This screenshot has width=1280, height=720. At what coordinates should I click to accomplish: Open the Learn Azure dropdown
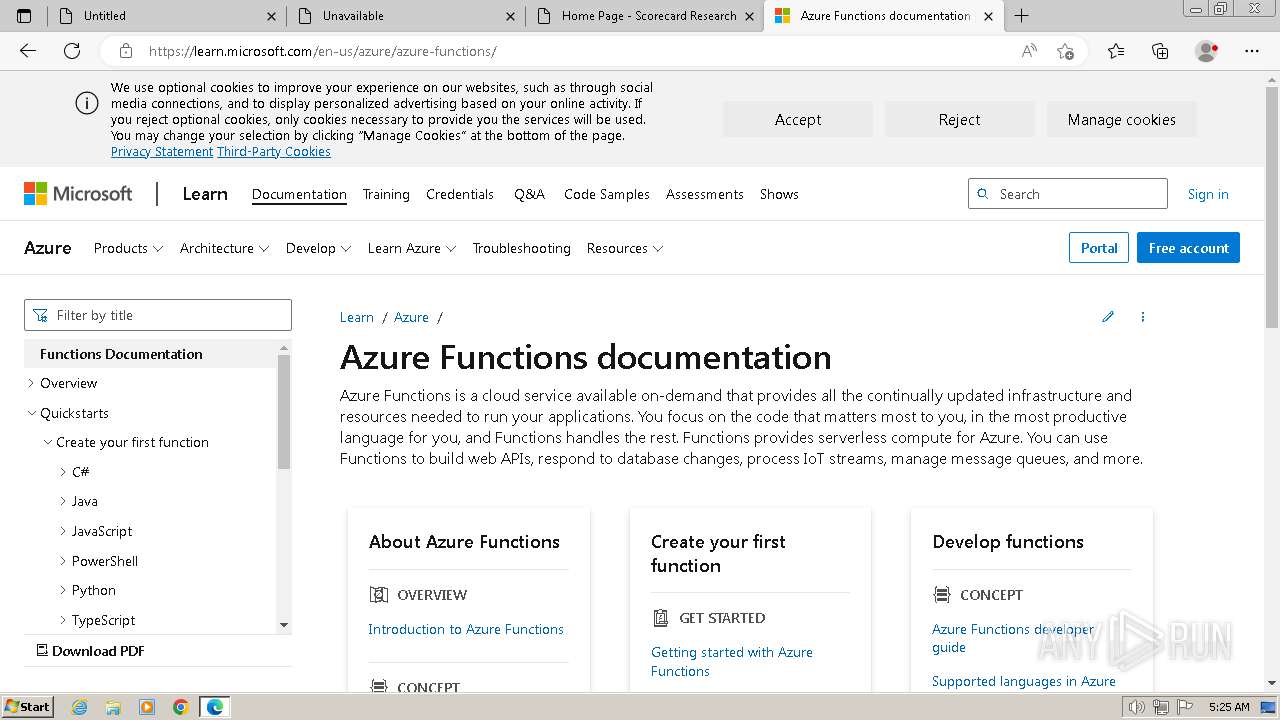tap(411, 248)
